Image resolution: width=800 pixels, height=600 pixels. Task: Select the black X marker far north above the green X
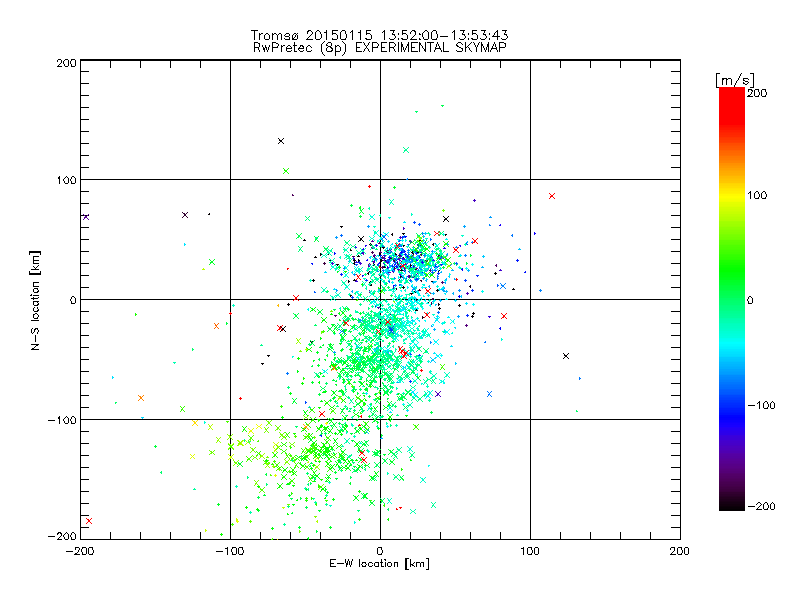[x=281, y=141]
